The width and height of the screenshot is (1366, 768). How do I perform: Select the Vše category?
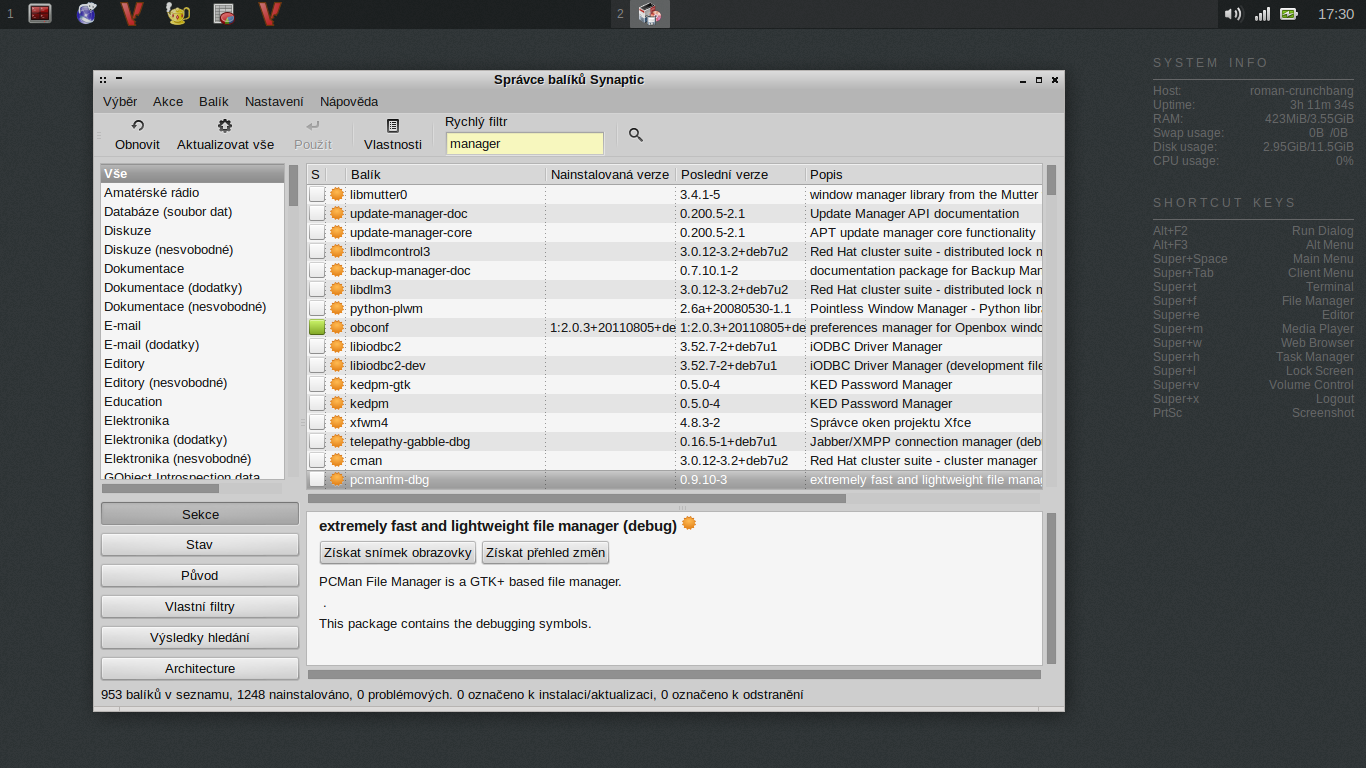pos(193,174)
